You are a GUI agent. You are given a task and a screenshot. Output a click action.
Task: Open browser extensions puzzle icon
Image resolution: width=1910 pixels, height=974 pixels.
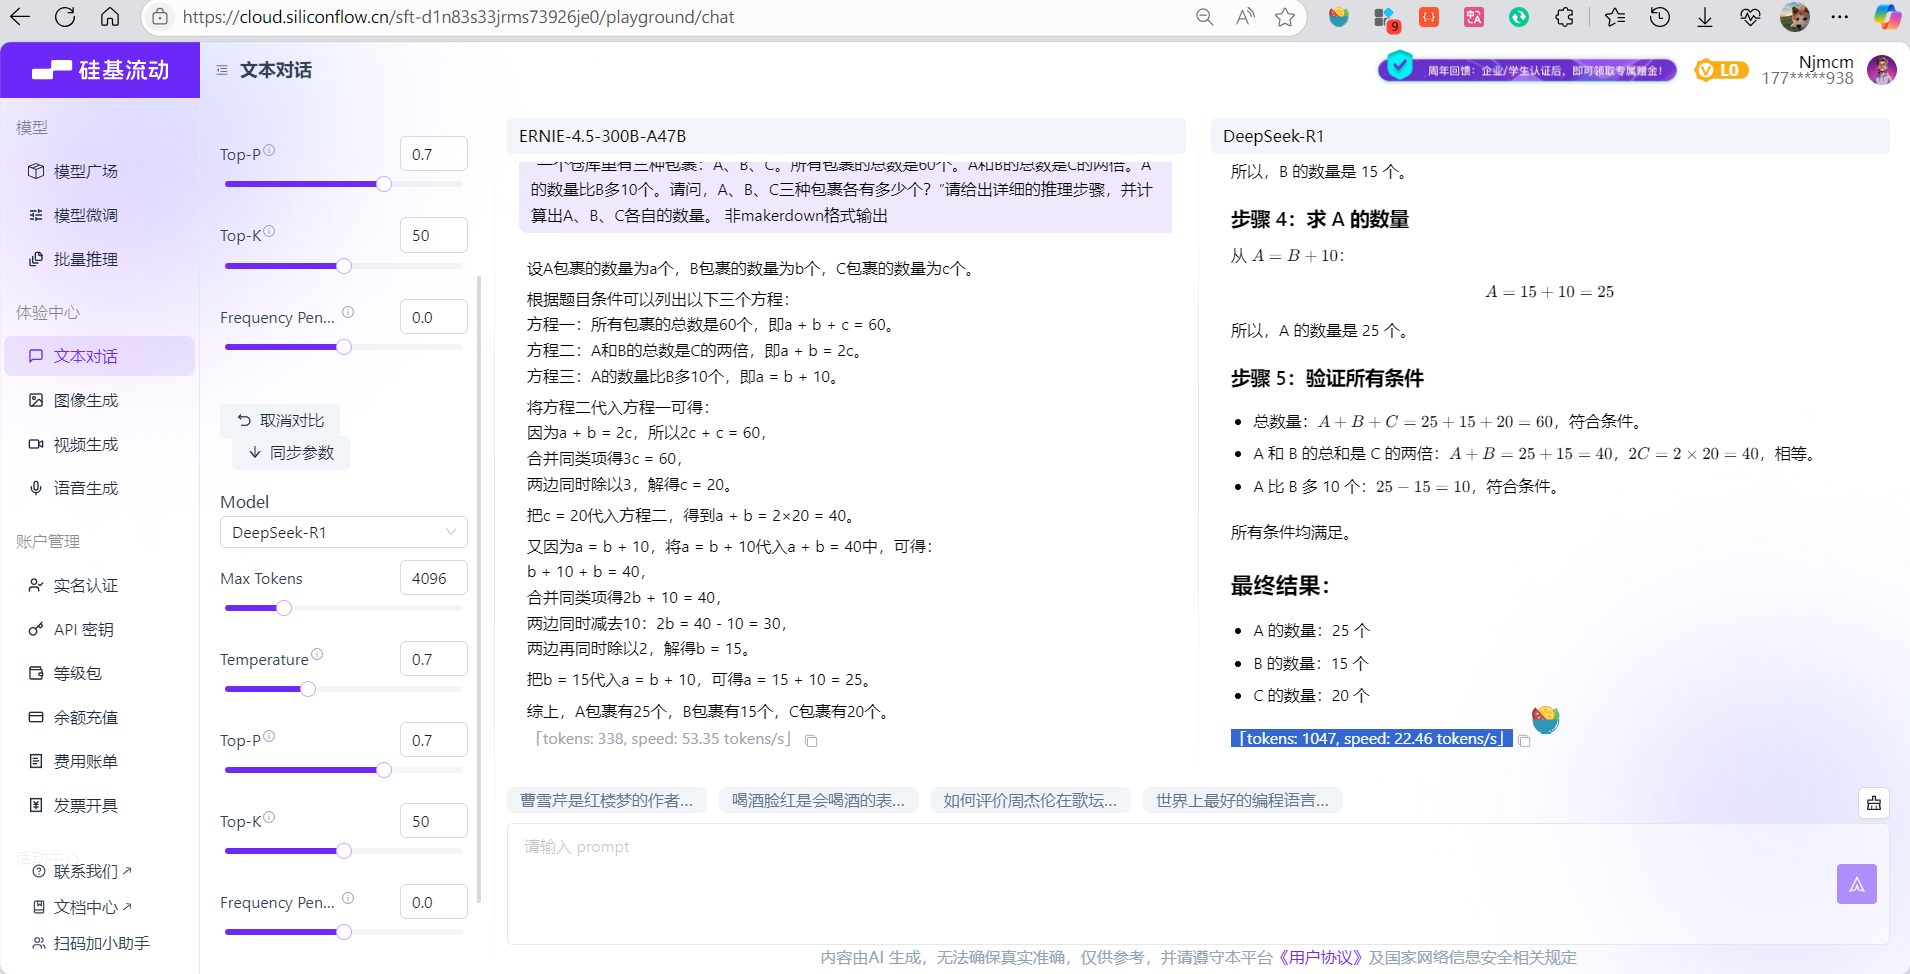click(1565, 17)
